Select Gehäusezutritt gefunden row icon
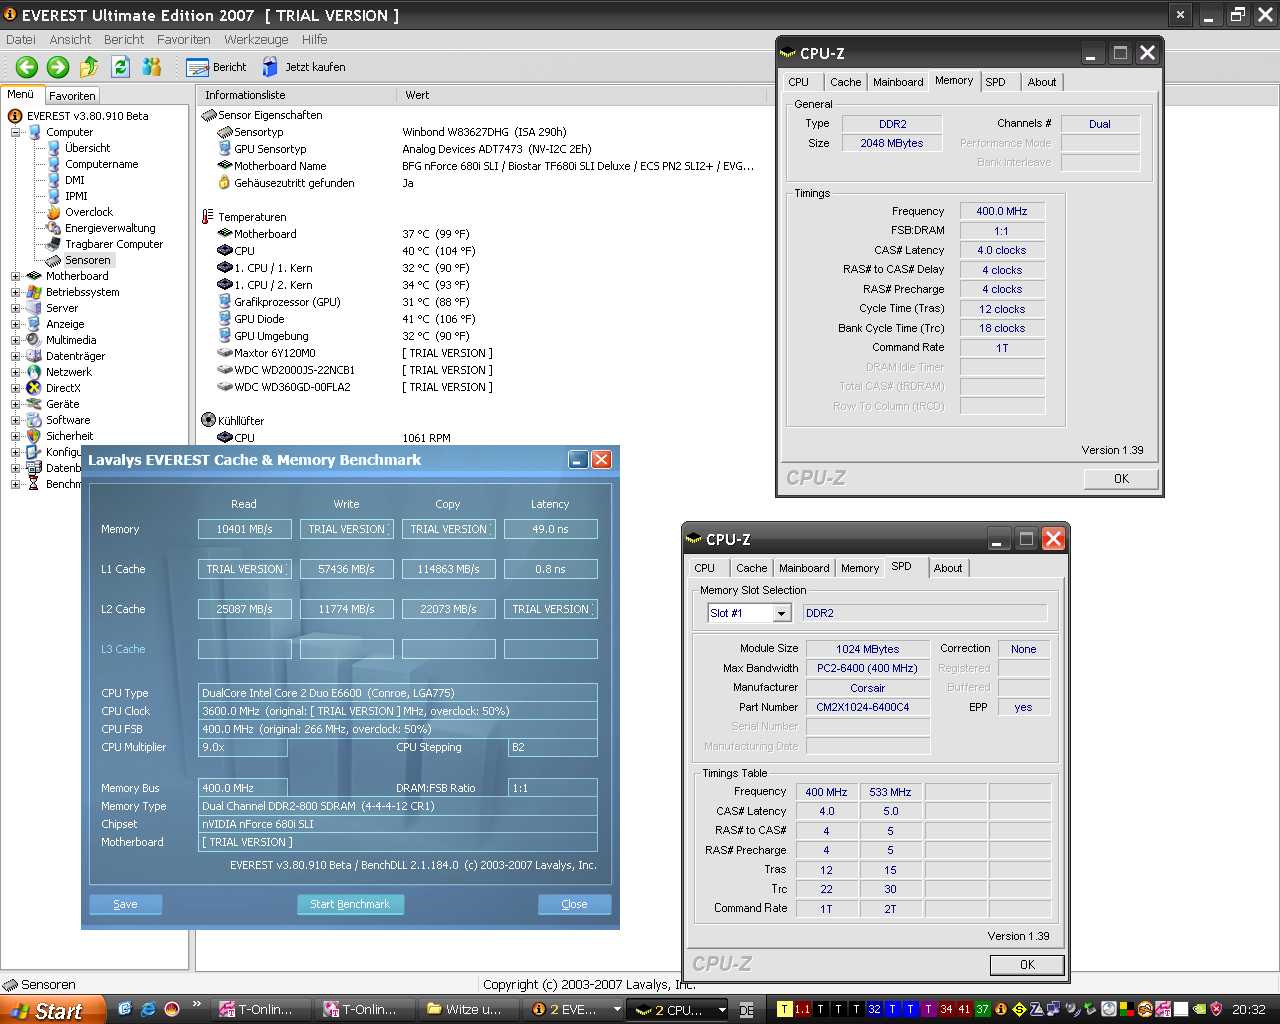Screen dimensions: 1280x1024 point(225,183)
